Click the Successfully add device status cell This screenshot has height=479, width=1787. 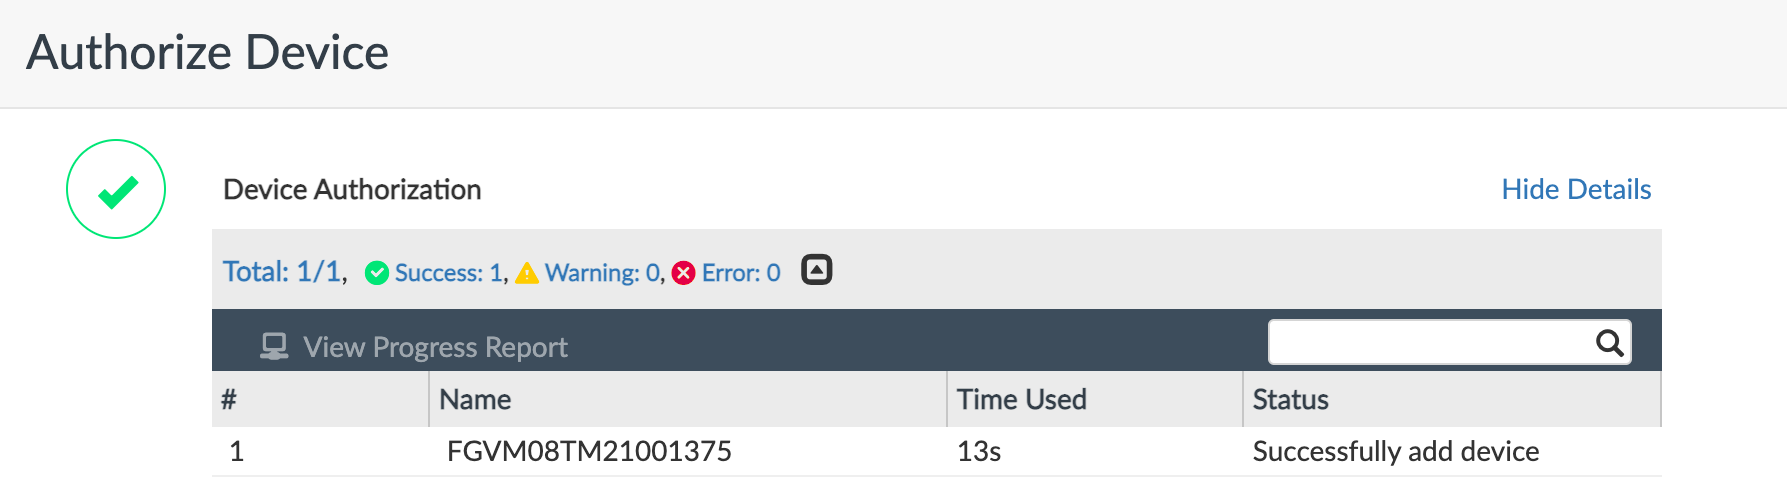[1396, 451]
